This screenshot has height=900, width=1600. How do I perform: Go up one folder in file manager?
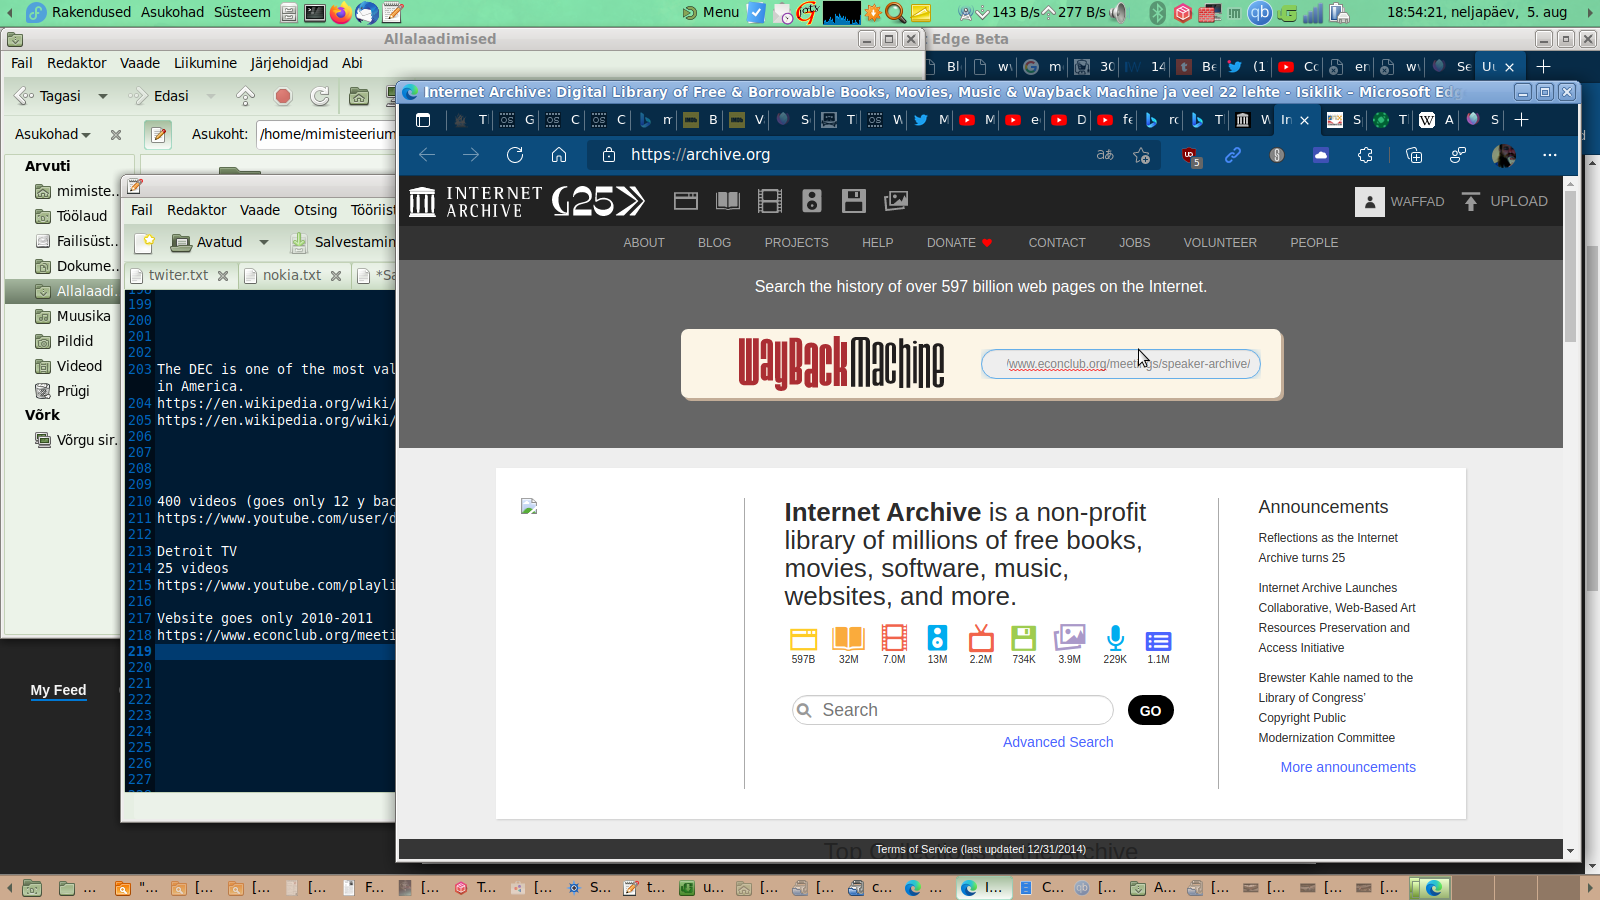[x=245, y=96]
